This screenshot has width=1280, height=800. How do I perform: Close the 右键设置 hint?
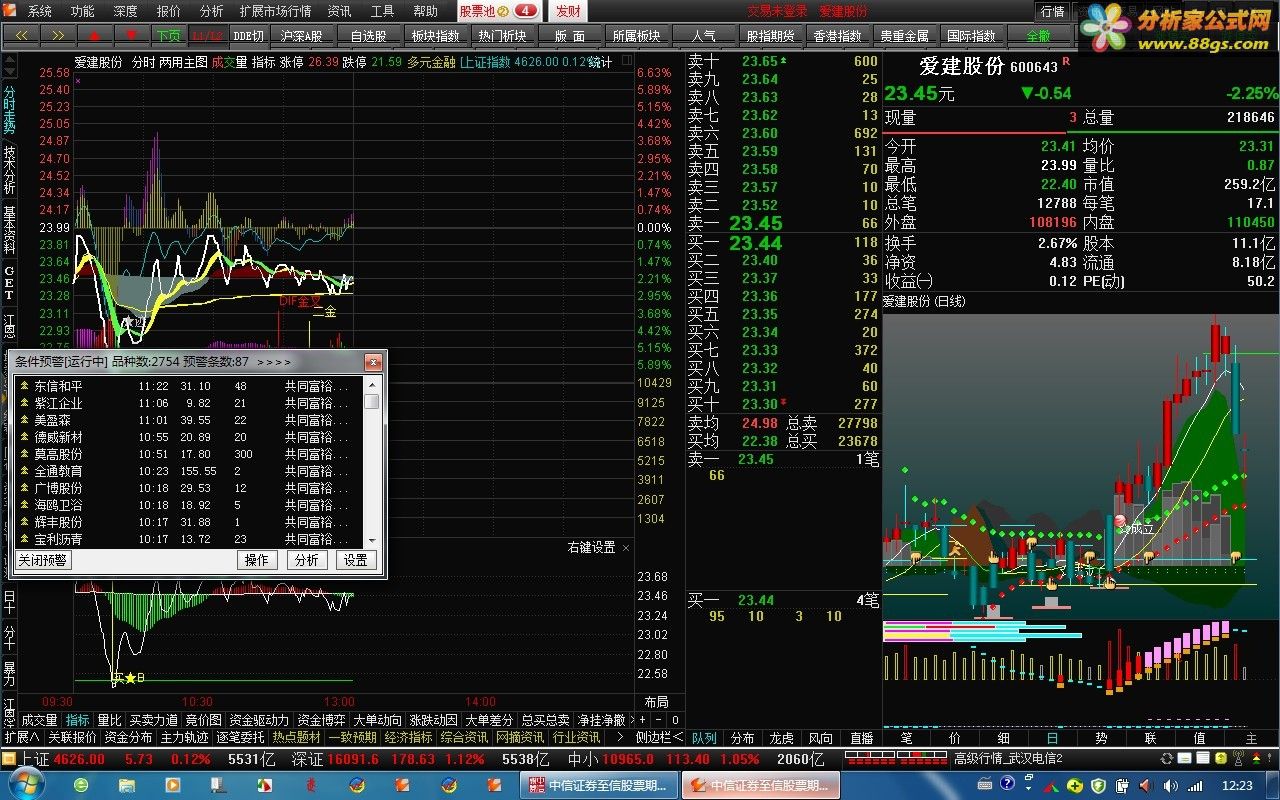pyautogui.click(x=626, y=547)
